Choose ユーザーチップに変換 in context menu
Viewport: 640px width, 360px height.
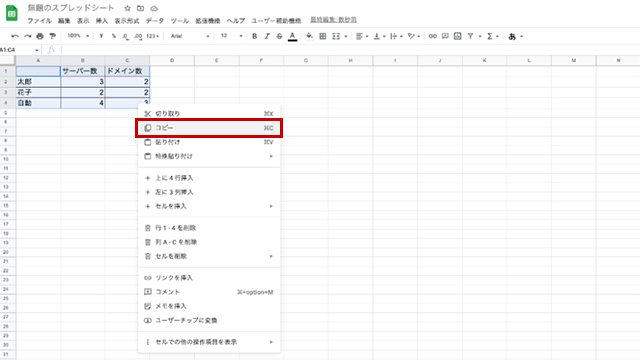coord(209,320)
